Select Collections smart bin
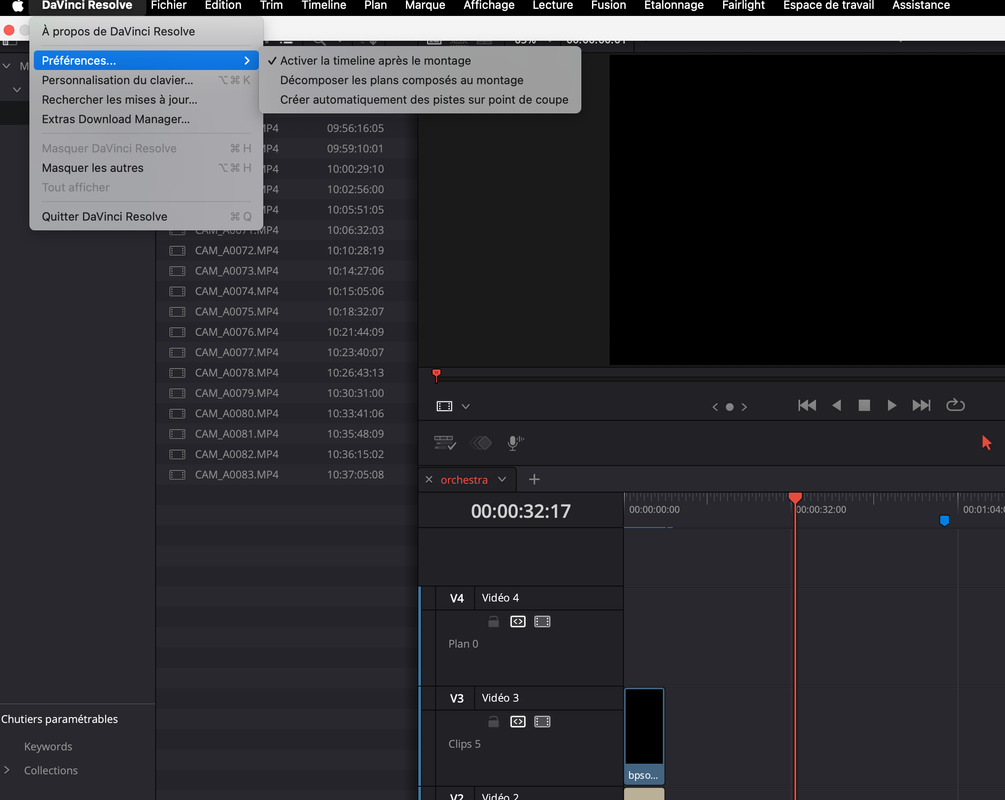Image resolution: width=1005 pixels, height=800 pixels. point(51,771)
